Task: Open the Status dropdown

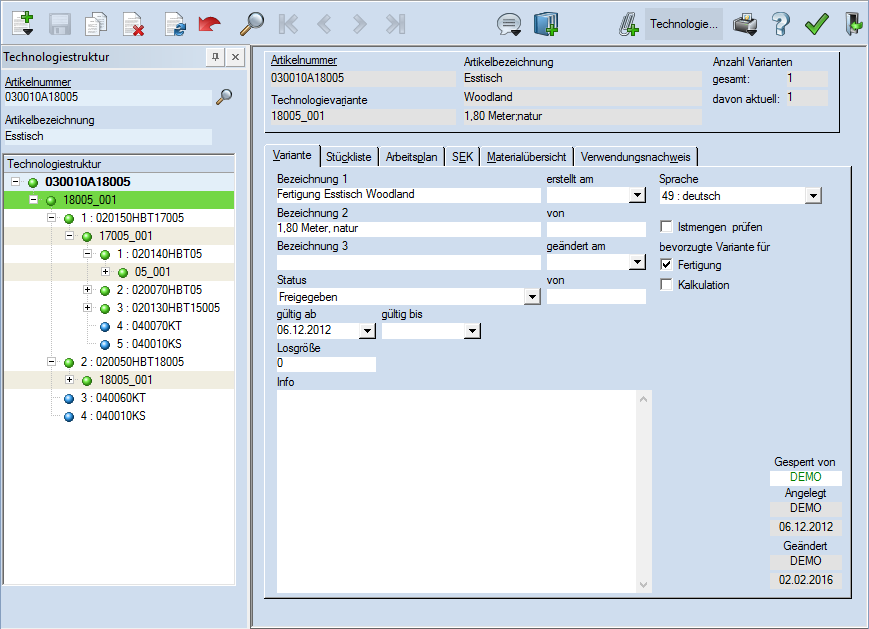Action: tap(531, 297)
